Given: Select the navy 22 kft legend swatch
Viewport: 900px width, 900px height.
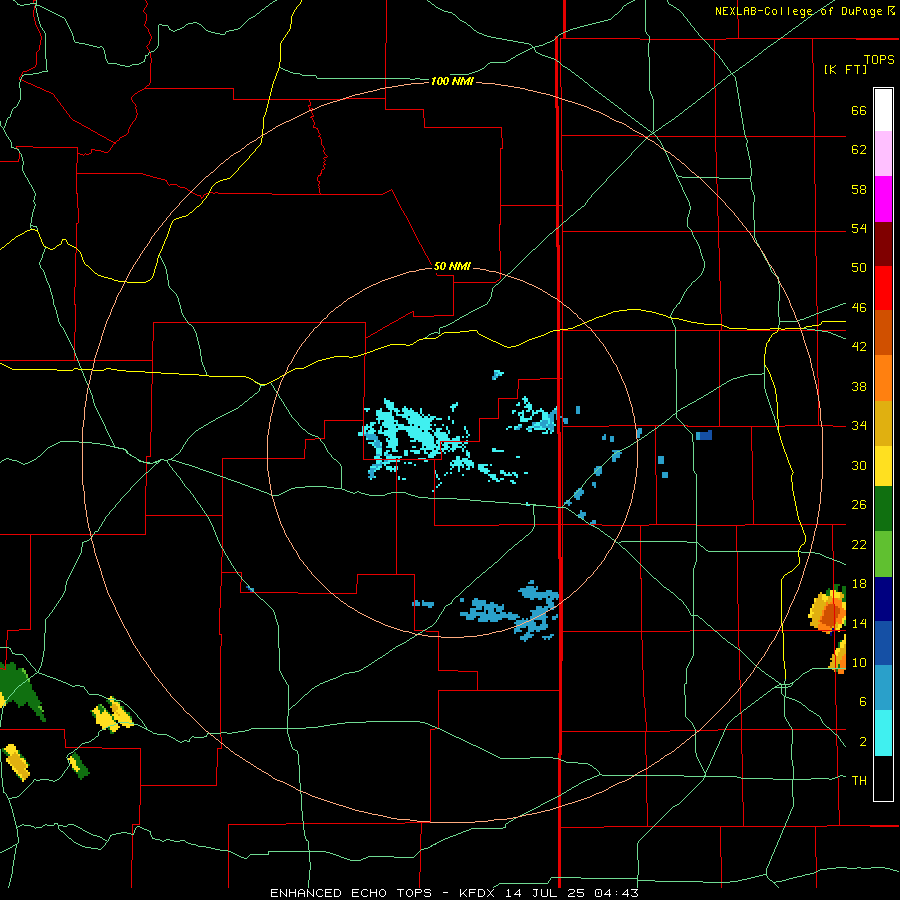Looking at the screenshot, I should 883,599.
